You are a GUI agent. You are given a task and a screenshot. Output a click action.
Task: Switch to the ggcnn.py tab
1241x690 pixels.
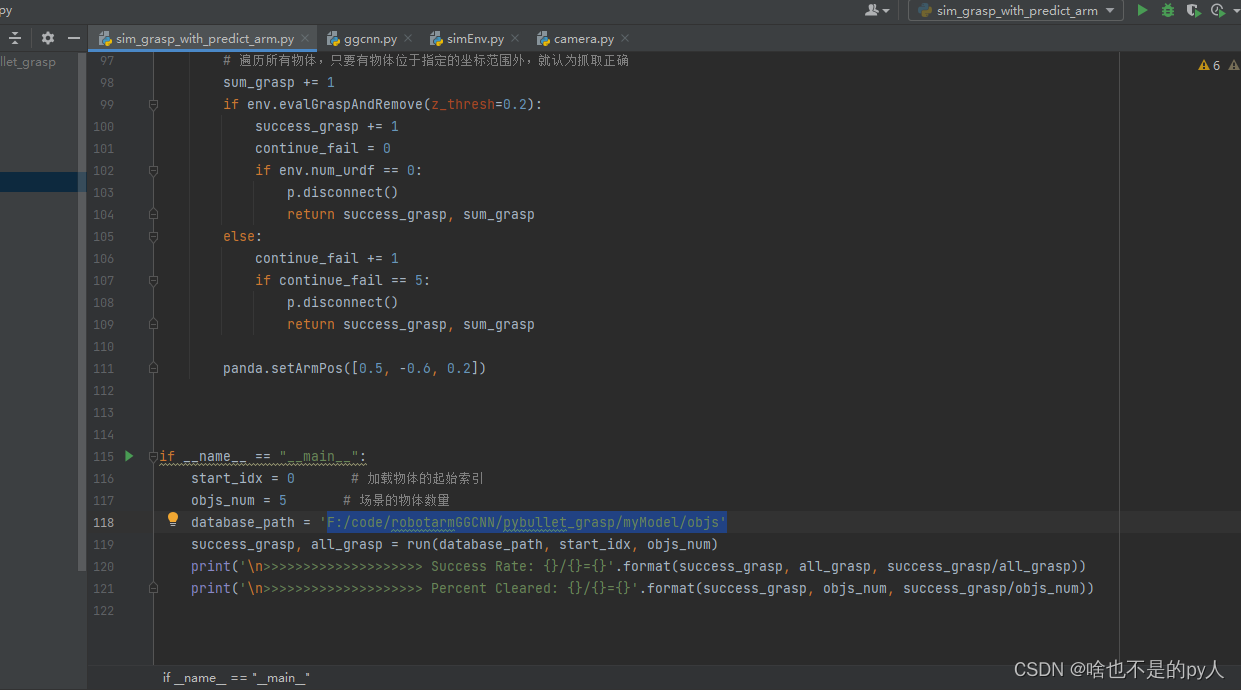370,37
